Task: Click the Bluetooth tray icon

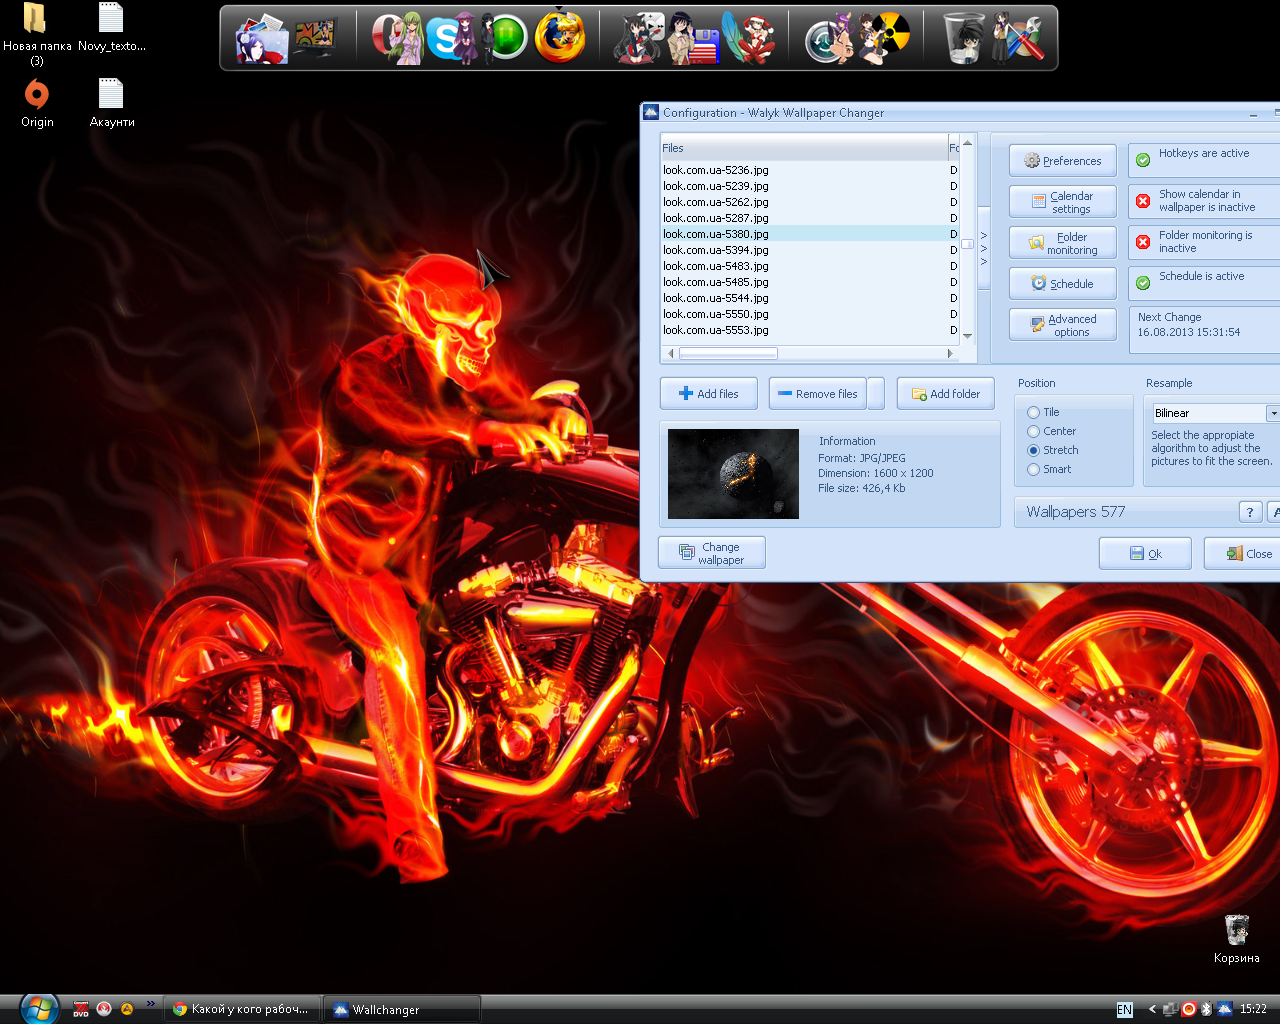Action: point(1207,1009)
